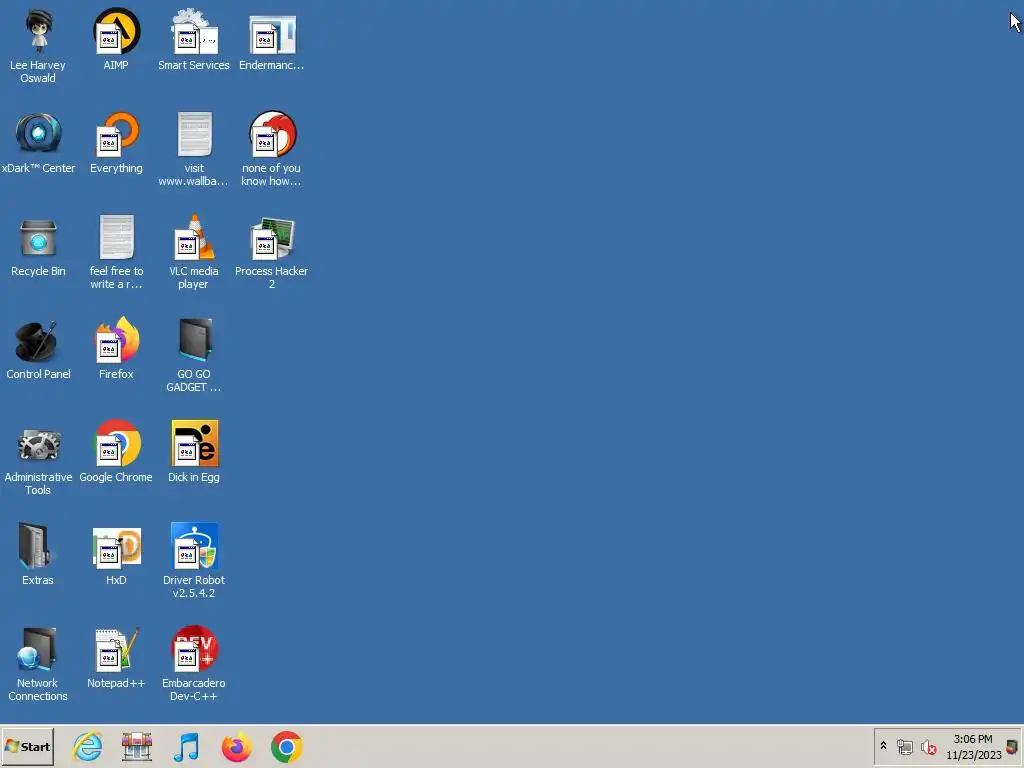Show hidden system tray icons
Image resolution: width=1024 pixels, height=768 pixels.
[x=884, y=746]
